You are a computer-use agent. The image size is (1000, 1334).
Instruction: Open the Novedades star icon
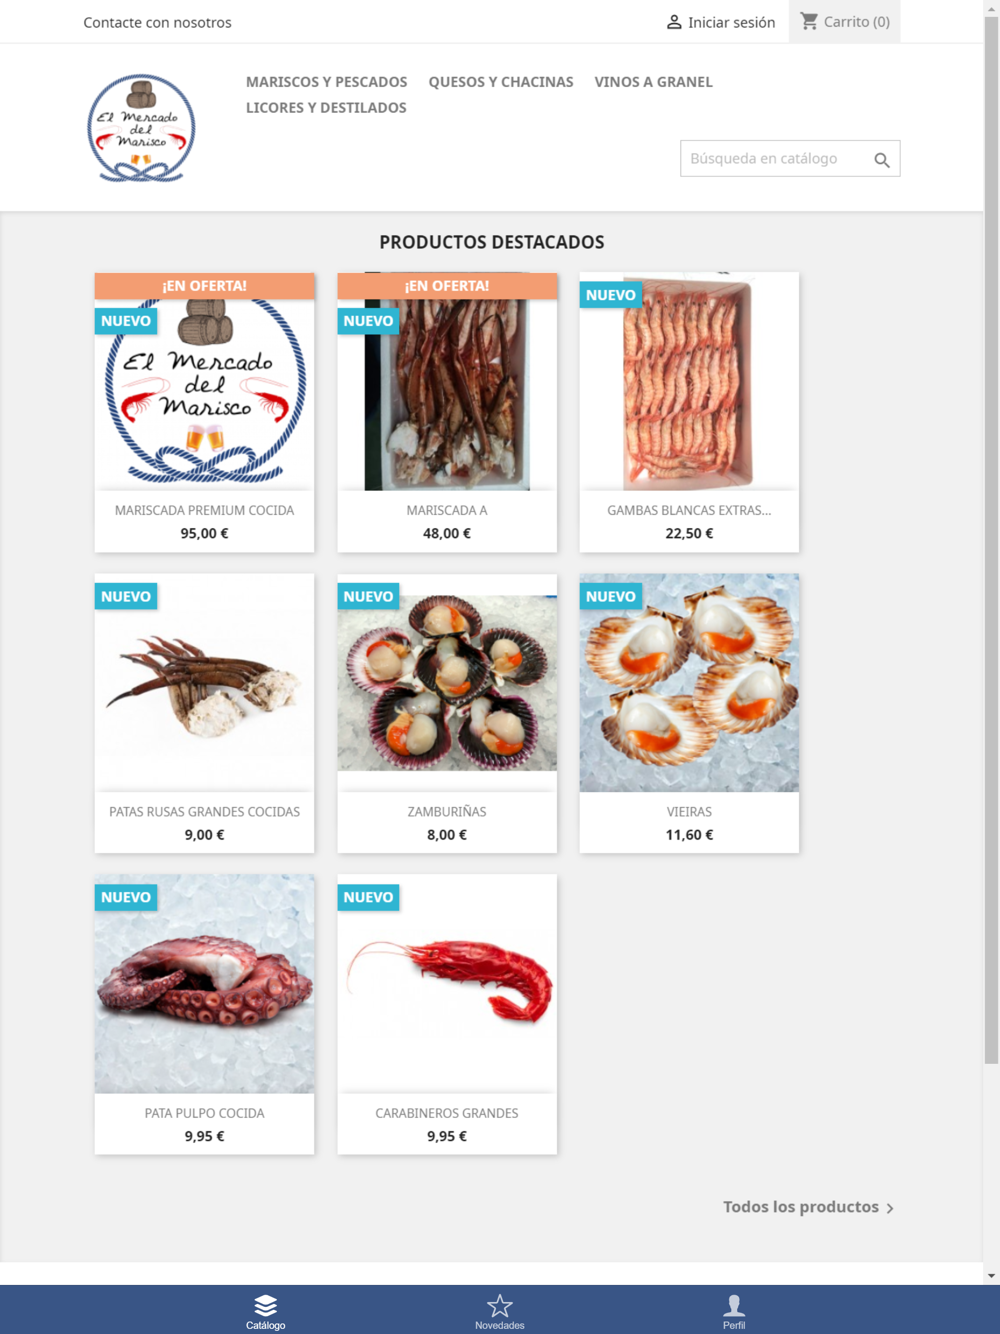coord(499,1305)
